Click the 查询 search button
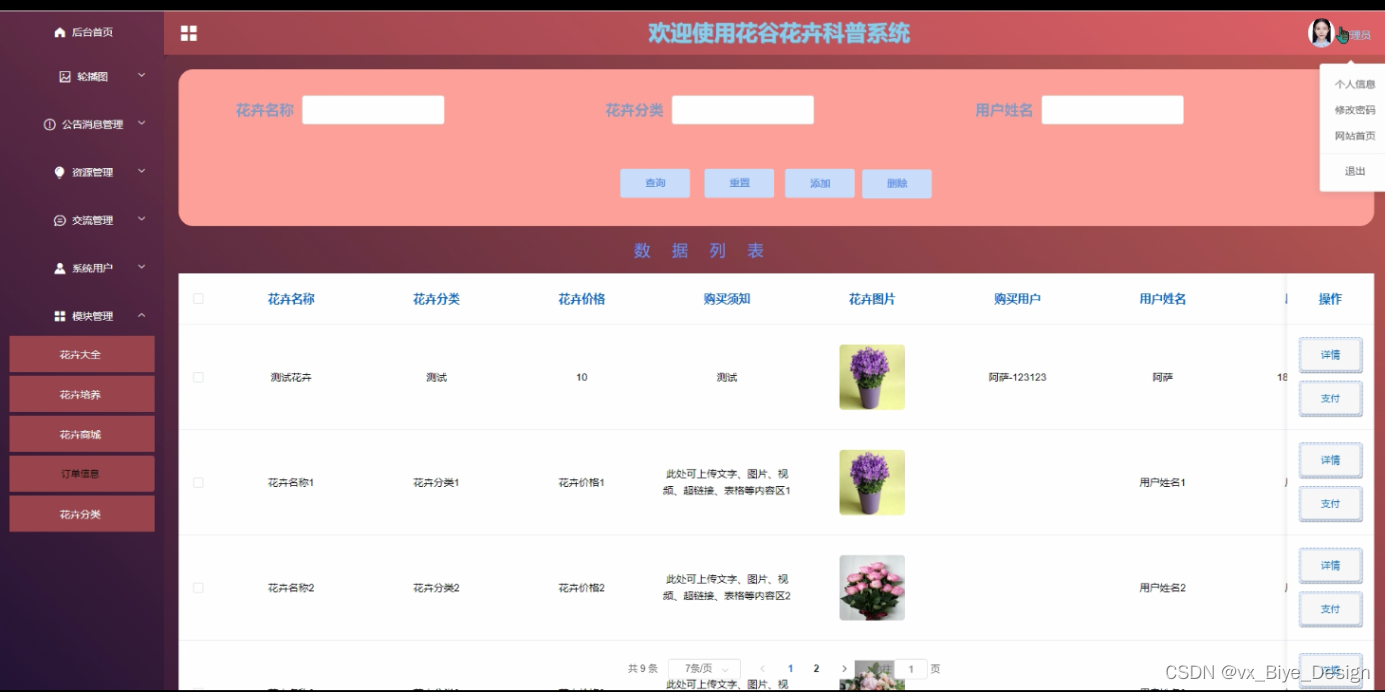 click(655, 183)
